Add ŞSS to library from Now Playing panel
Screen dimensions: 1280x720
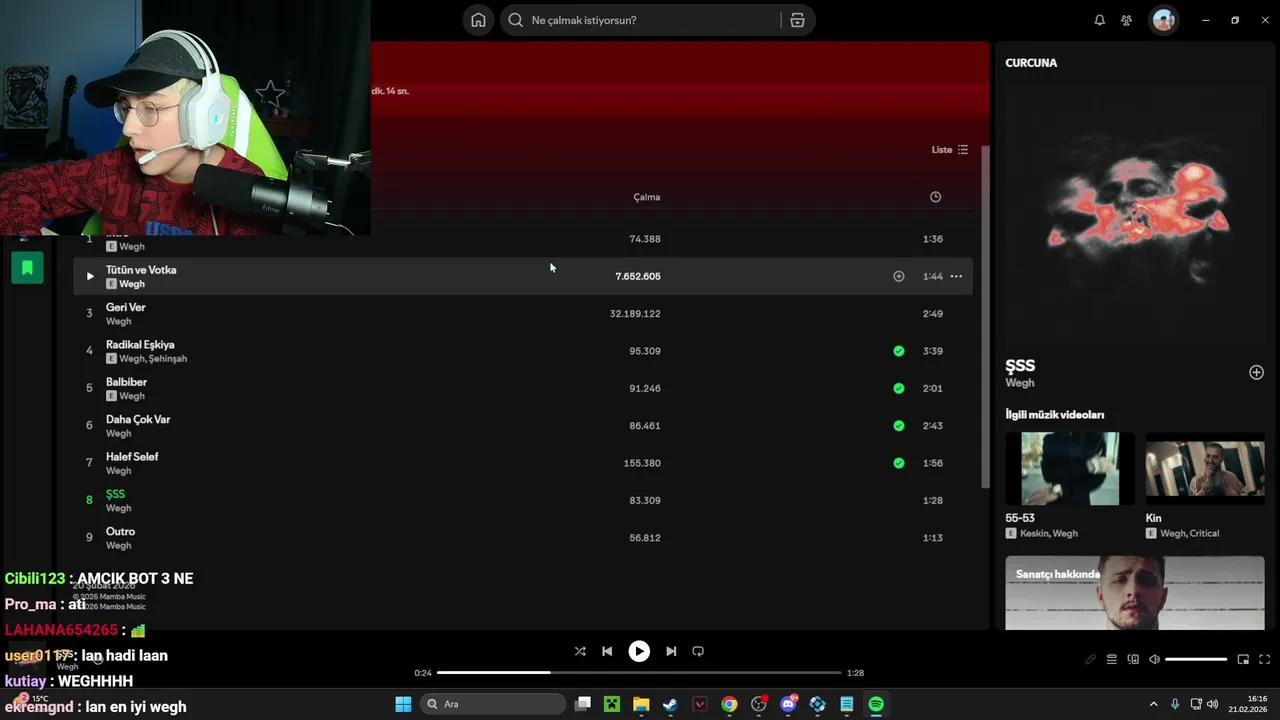click(1256, 372)
